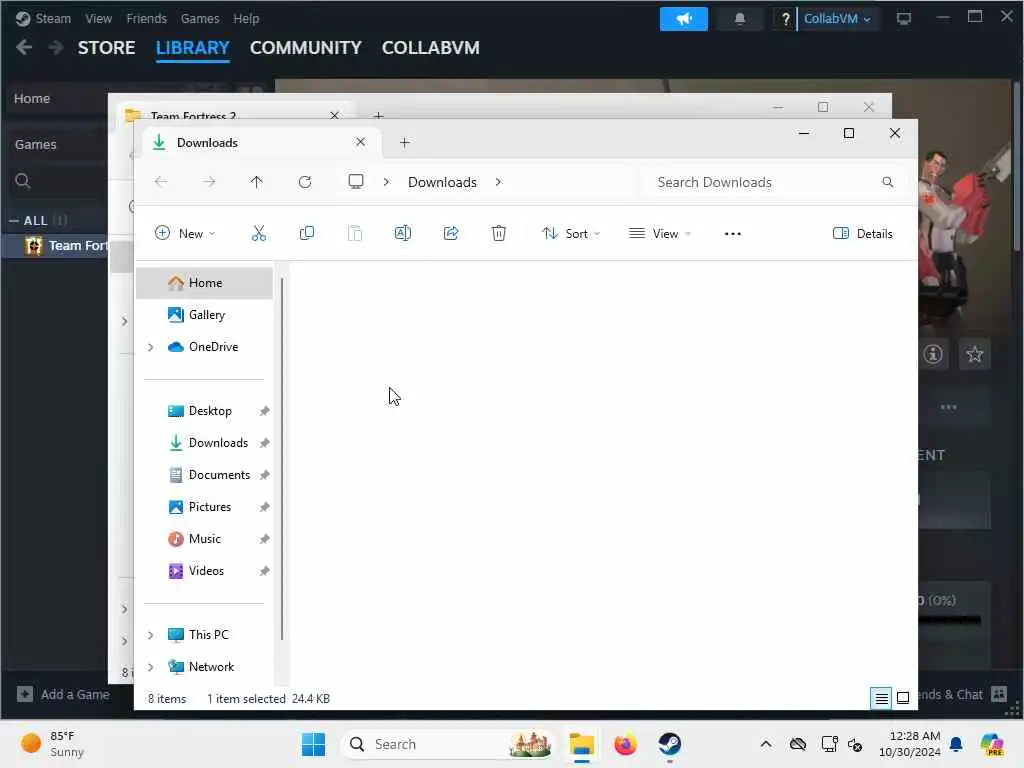Screen dimensions: 1024x768
Task: Open Firefox from the taskbar
Action: (625, 744)
